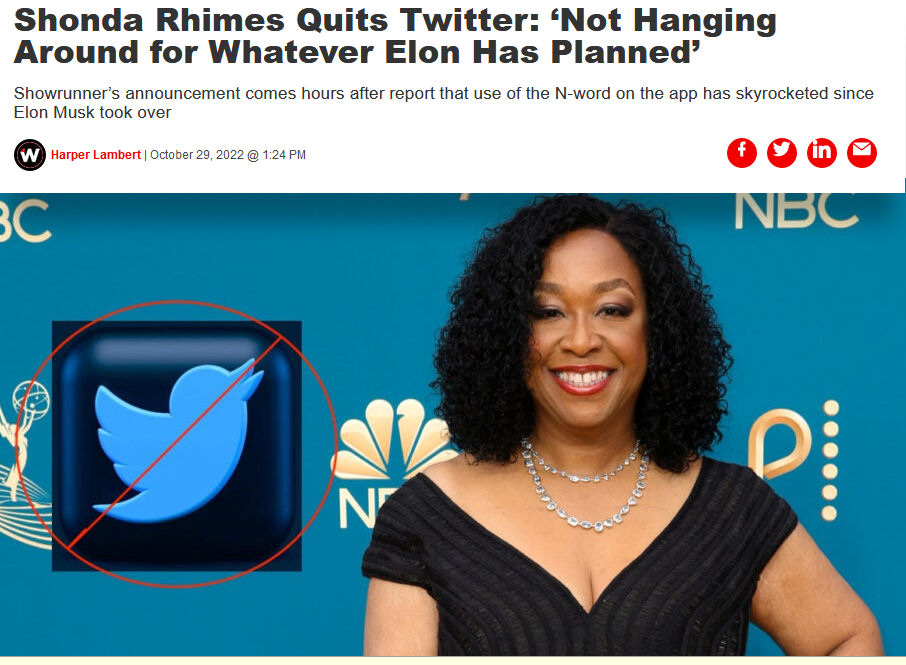Click the showrunner's announcement subheadline text
The height and width of the screenshot is (665, 906).
[443, 102]
